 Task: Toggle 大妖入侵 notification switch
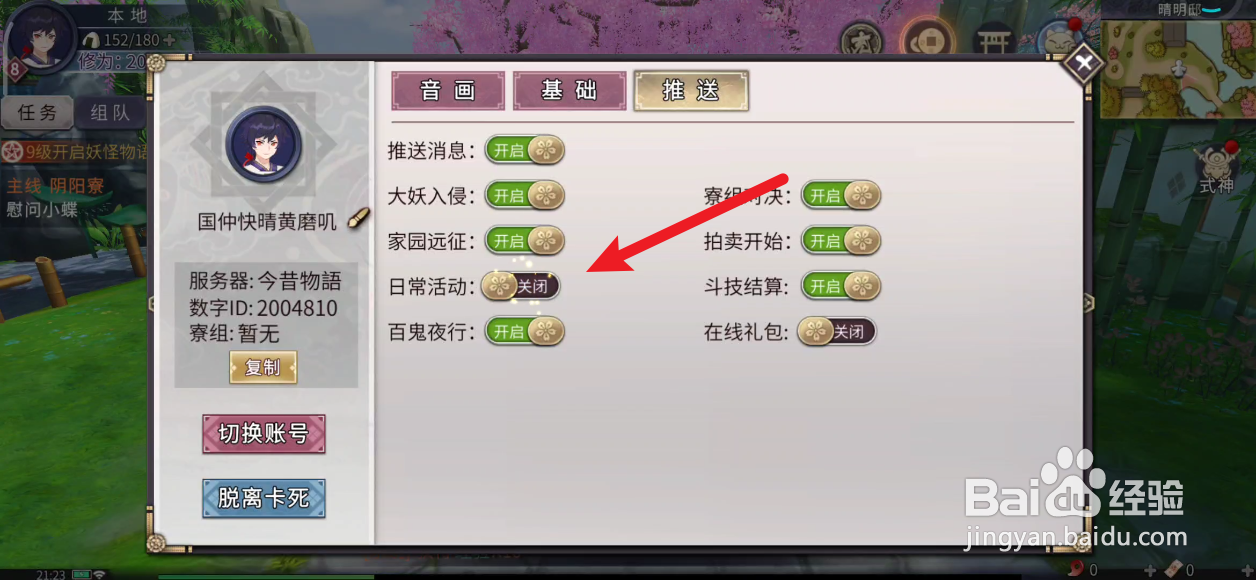tap(525, 196)
